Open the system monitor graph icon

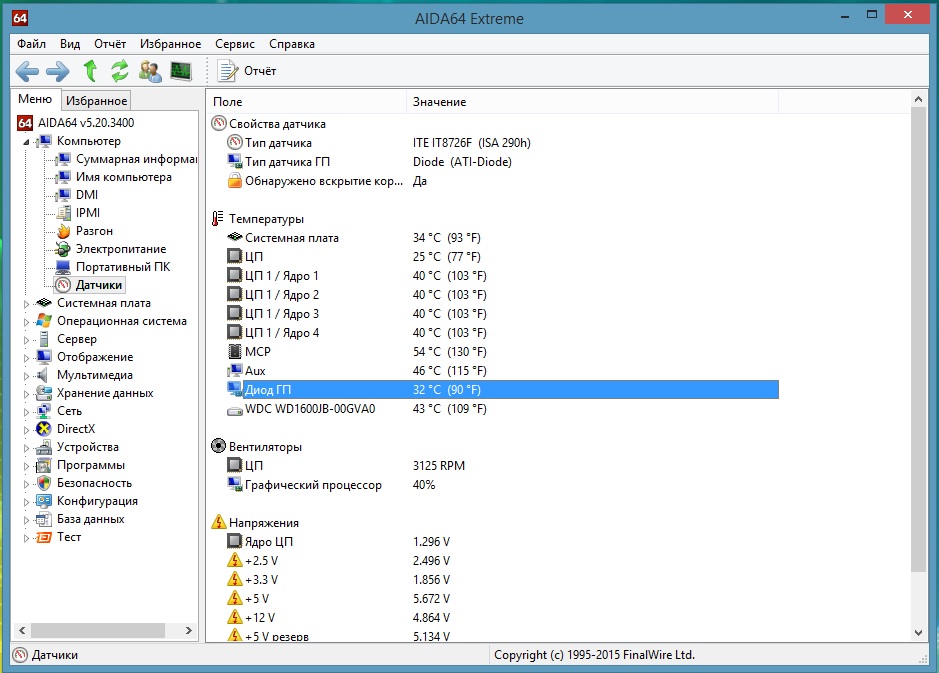(x=180, y=70)
